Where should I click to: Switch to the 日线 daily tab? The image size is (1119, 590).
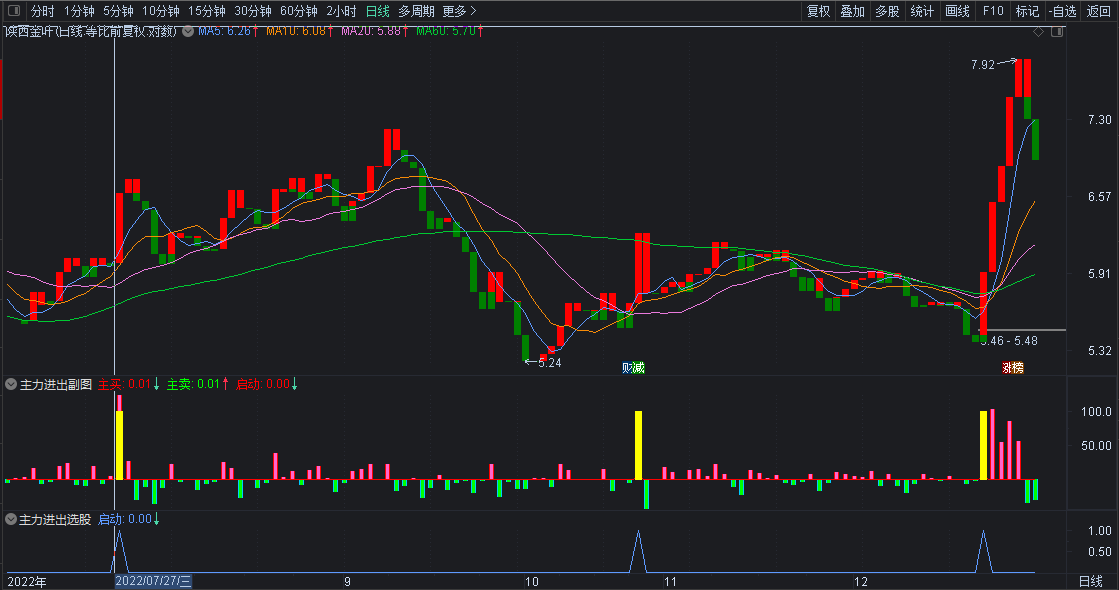tap(378, 11)
